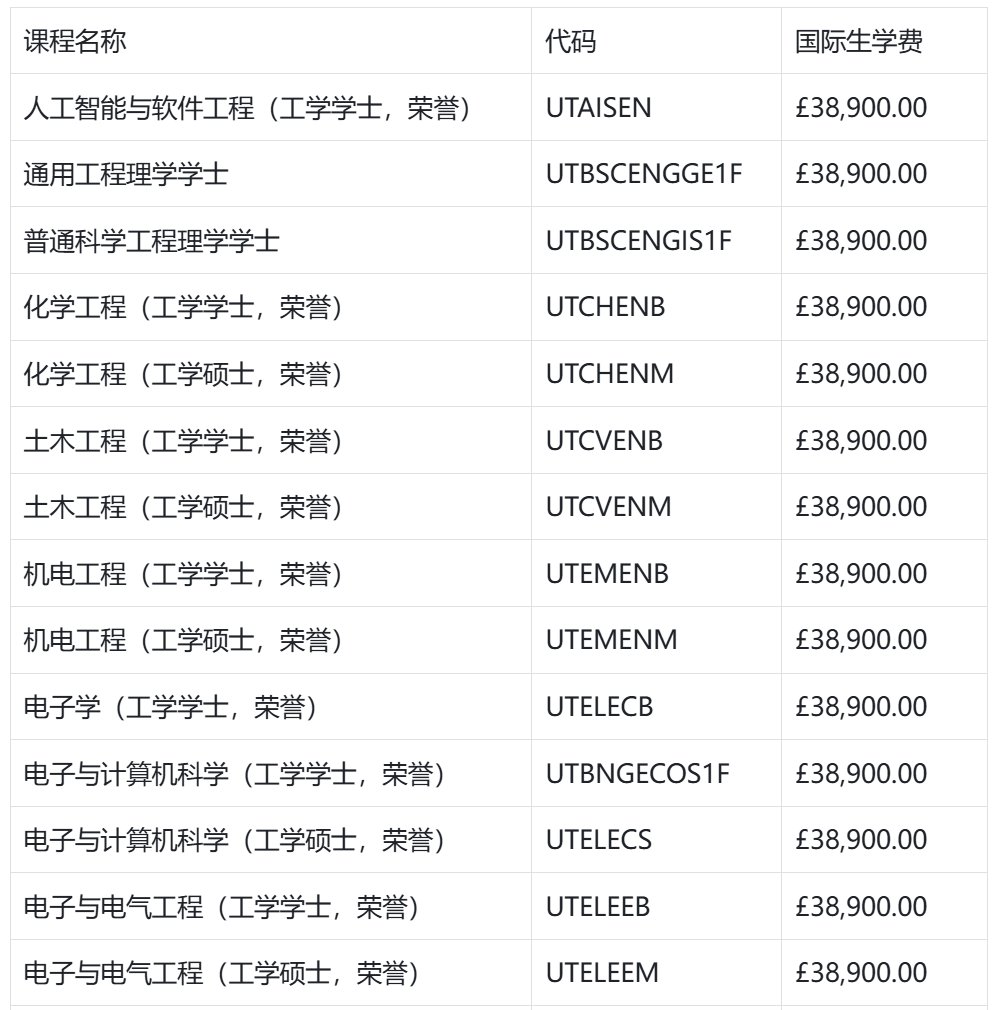Viewport: 998px width, 1010px height.
Task: Select the 人工智能与软件工程 course name cell
Action: (x=247, y=108)
